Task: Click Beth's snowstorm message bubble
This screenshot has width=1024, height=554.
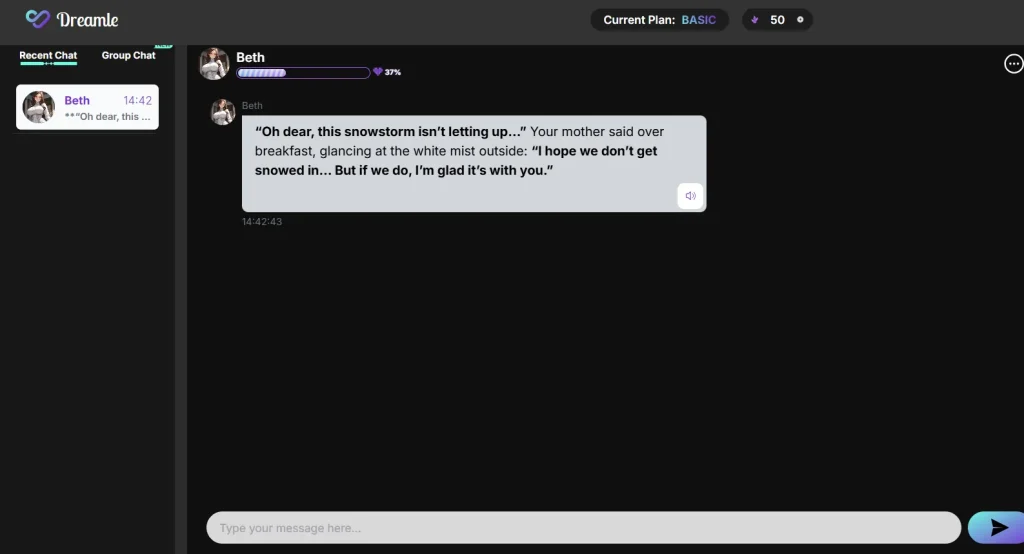Action: (474, 163)
